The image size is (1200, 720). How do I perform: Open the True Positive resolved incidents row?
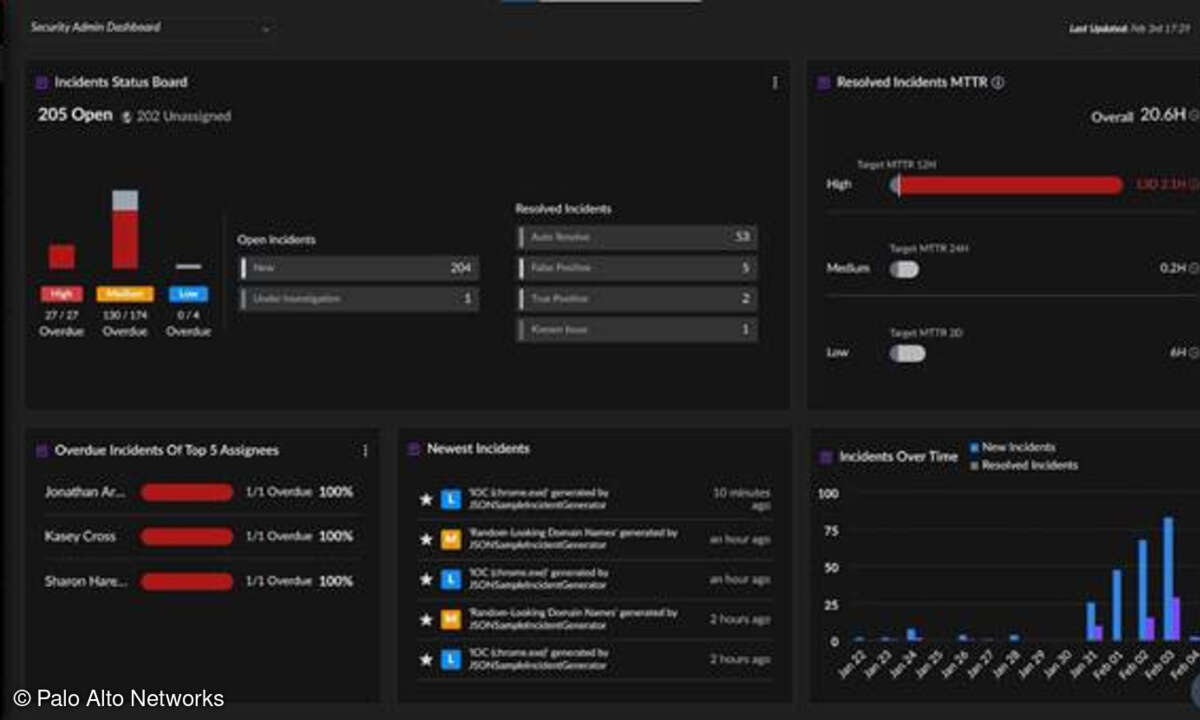tap(637, 299)
